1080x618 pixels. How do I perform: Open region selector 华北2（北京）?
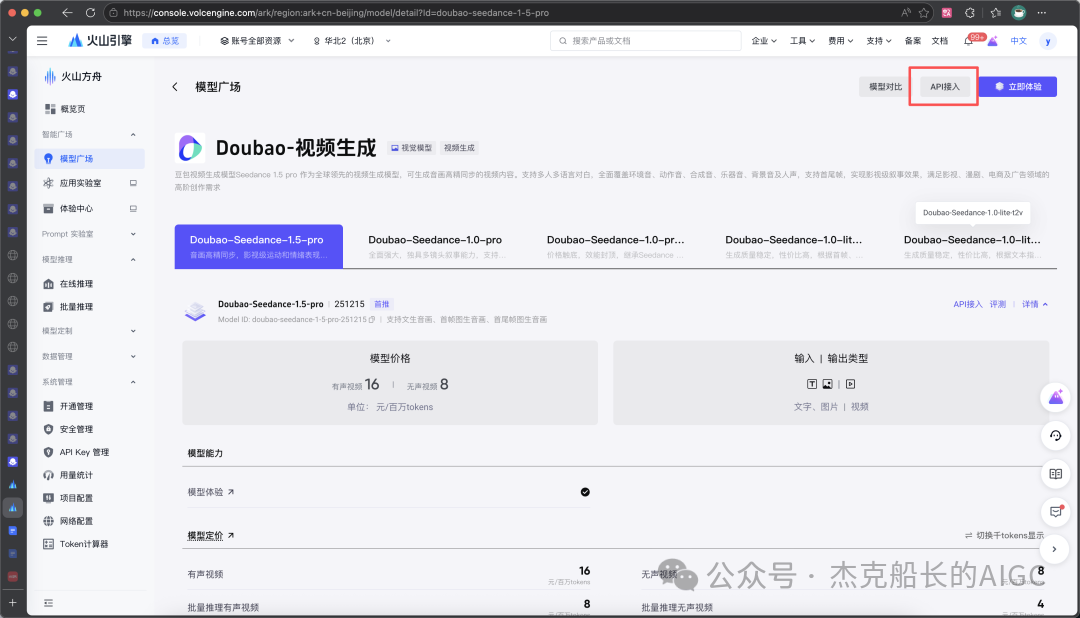352,41
